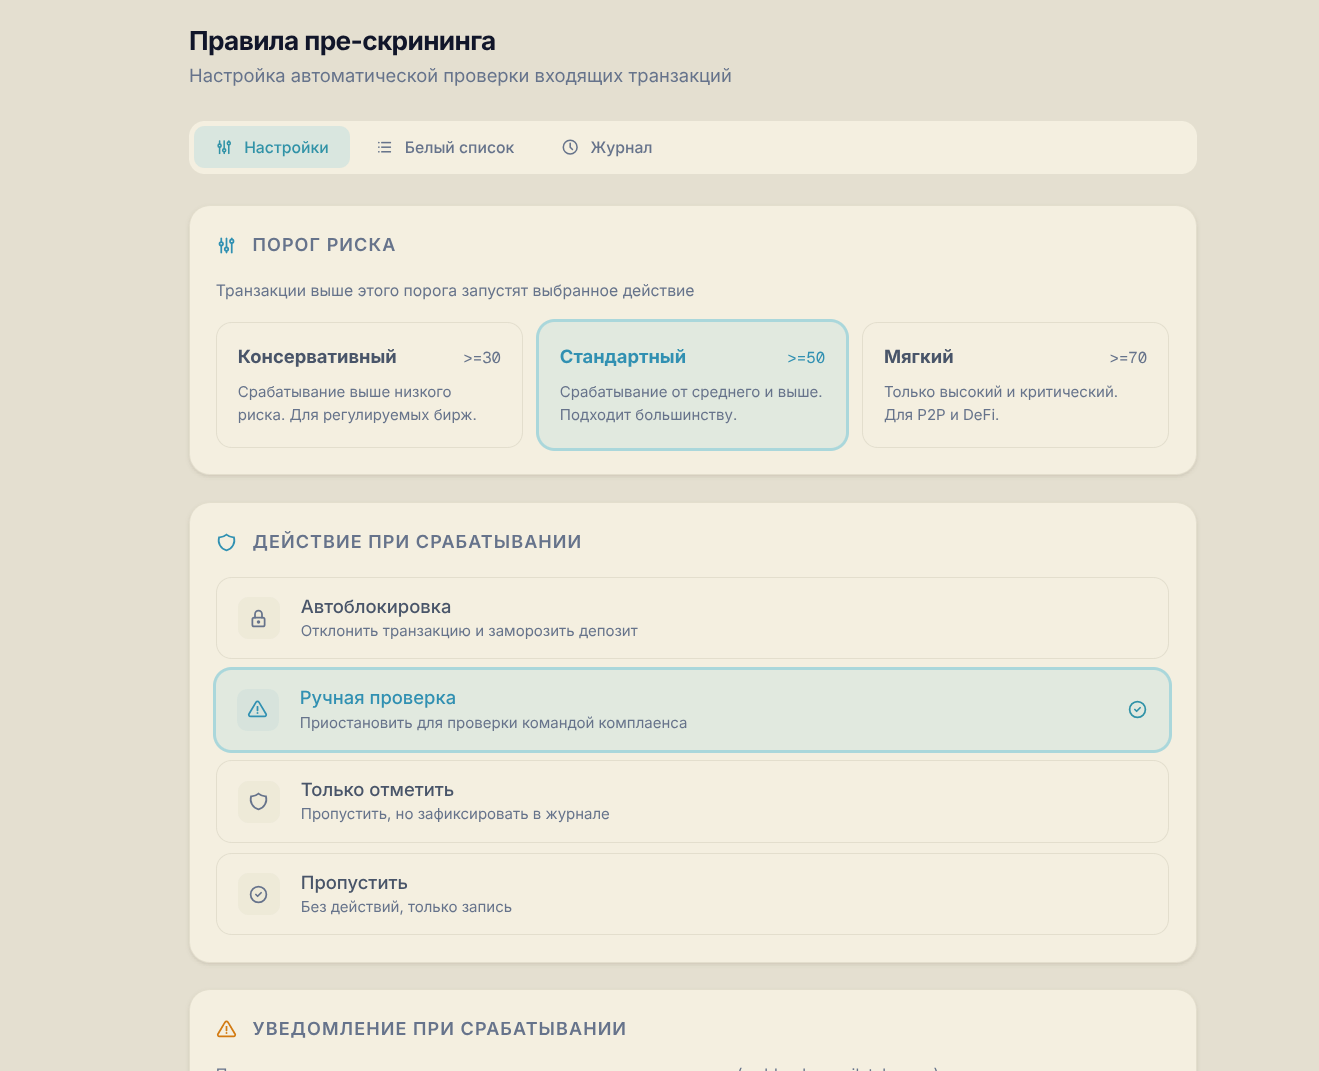Click the warning triangle icon for Ручная проверка
This screenshot has width=1319, height=1071.
tap(257, 709)
